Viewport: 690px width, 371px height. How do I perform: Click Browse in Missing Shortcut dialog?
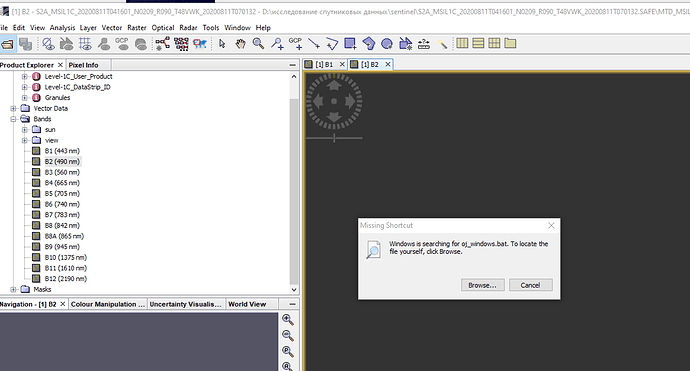point(482,285)
